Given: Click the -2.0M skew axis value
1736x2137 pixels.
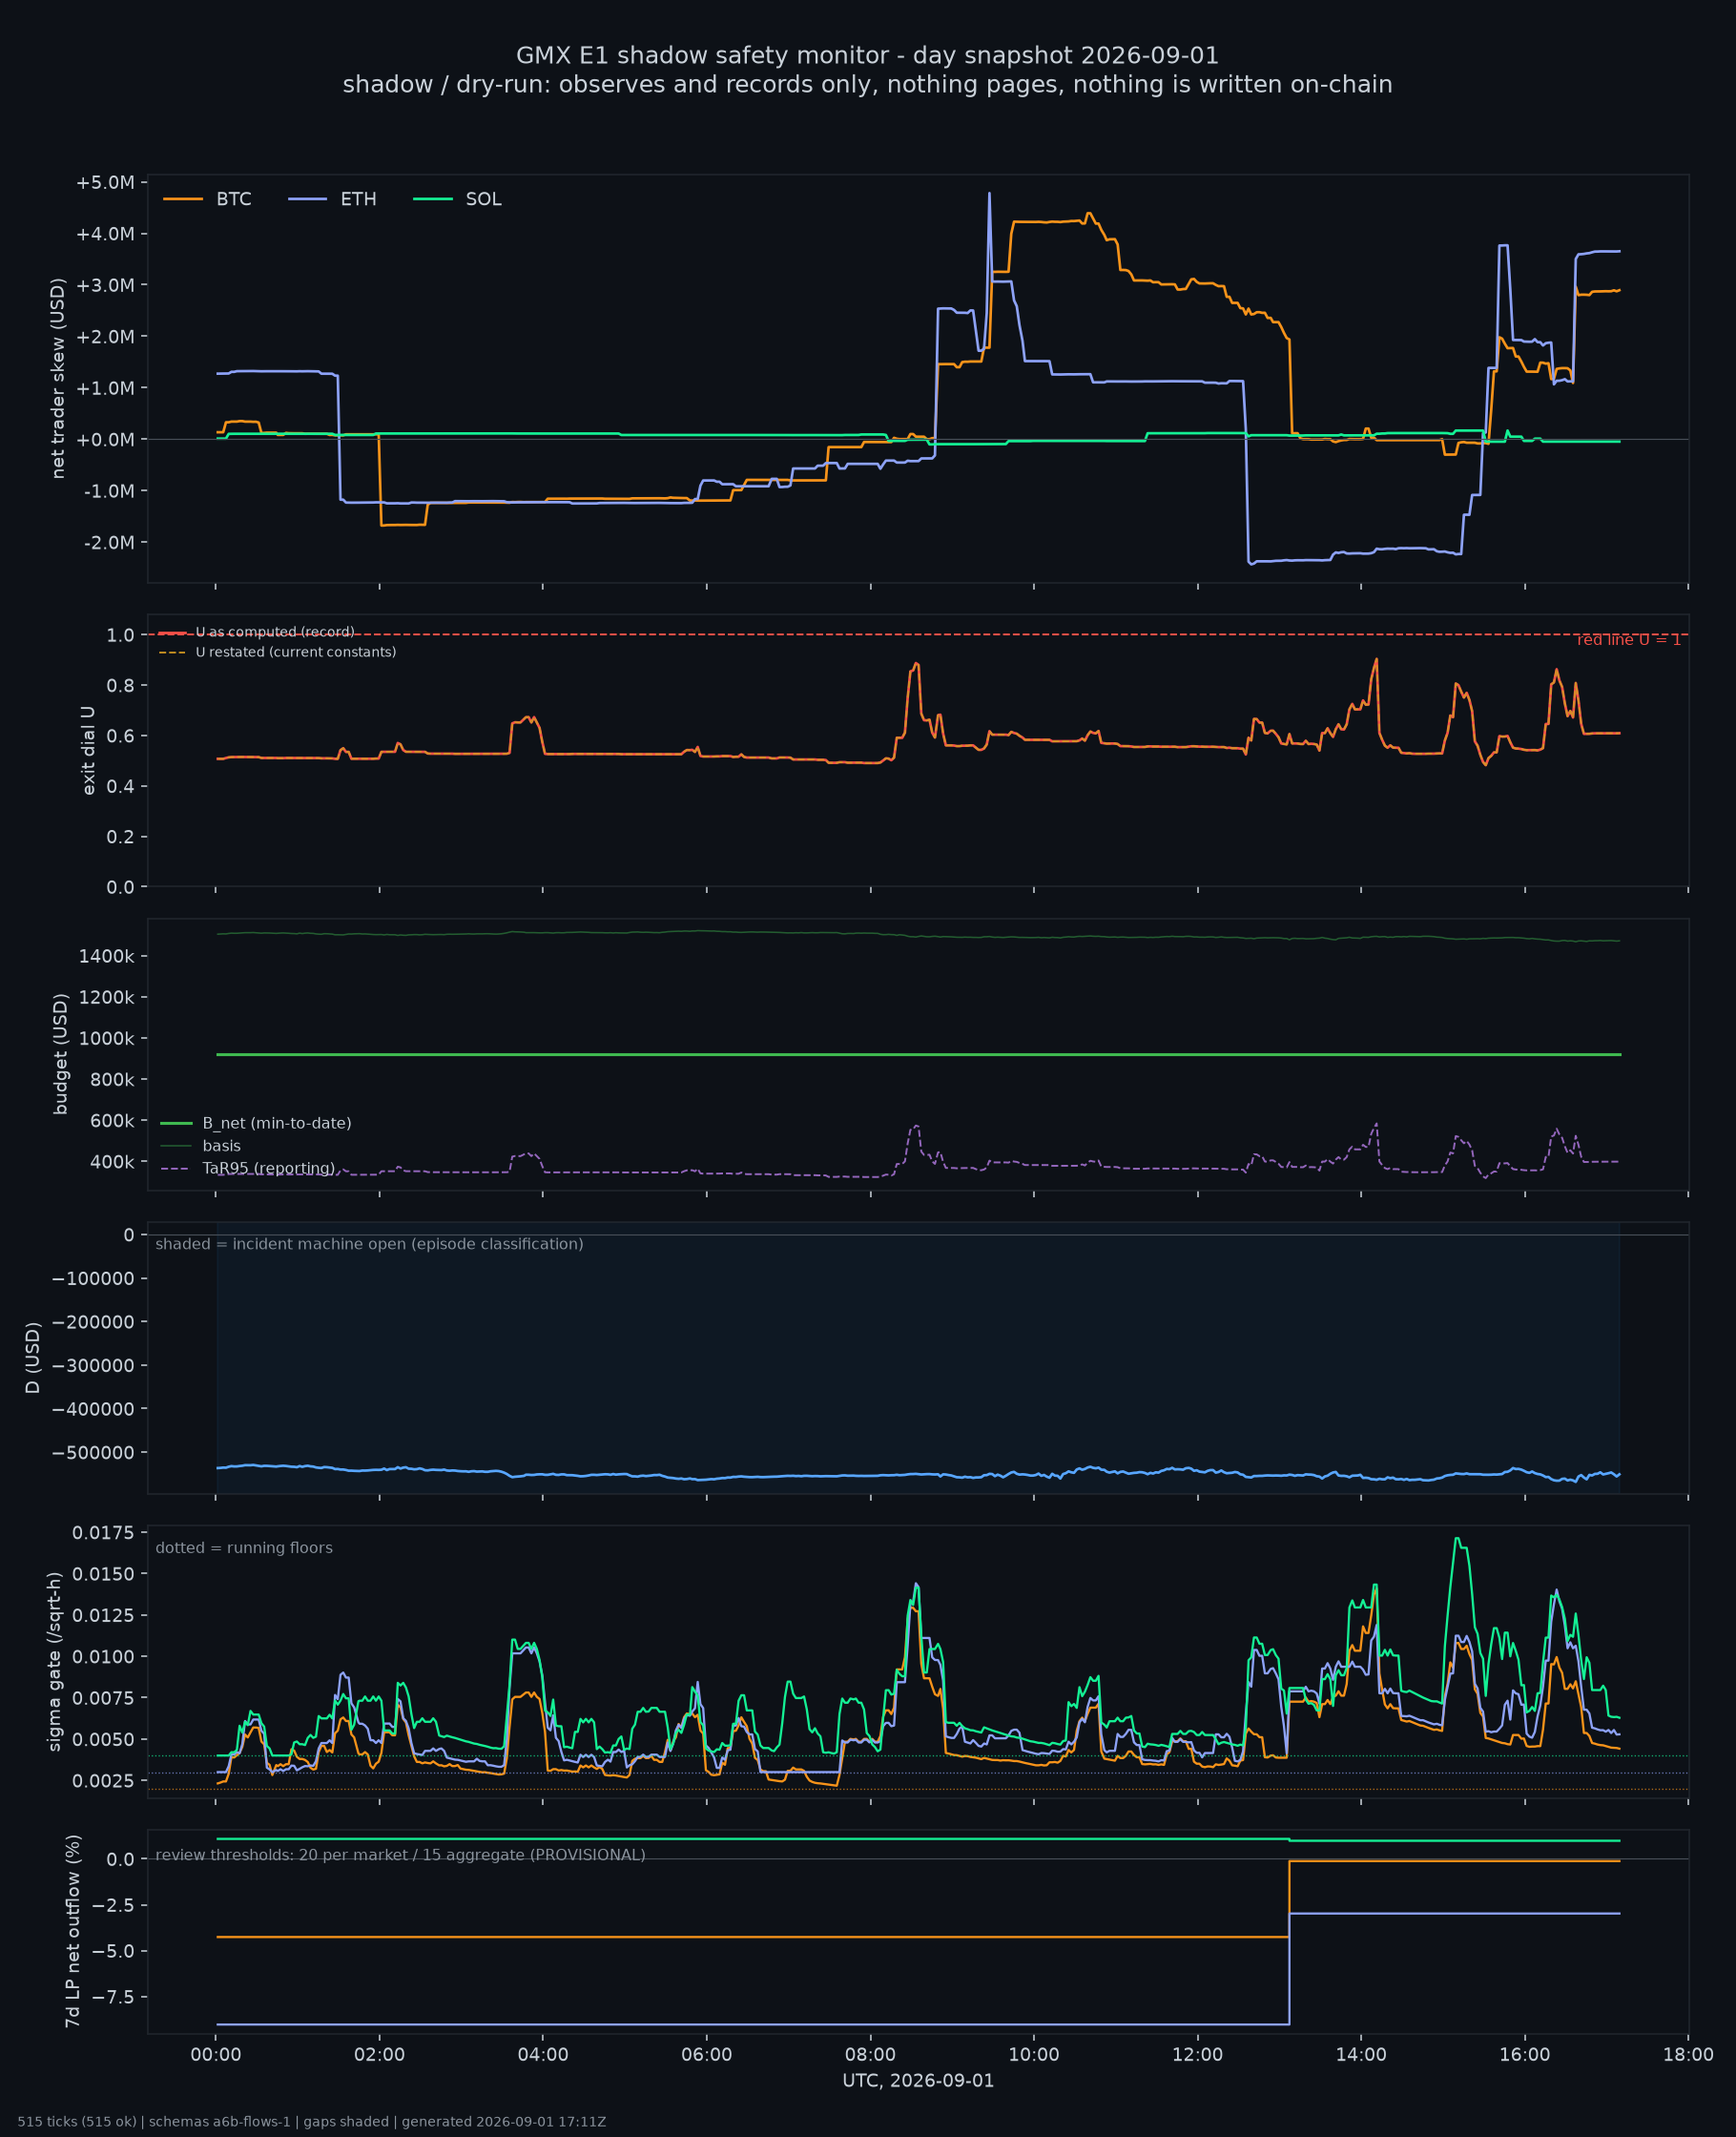Looking at the screenshot, I should pyautogui.click(x=108, y=543).
